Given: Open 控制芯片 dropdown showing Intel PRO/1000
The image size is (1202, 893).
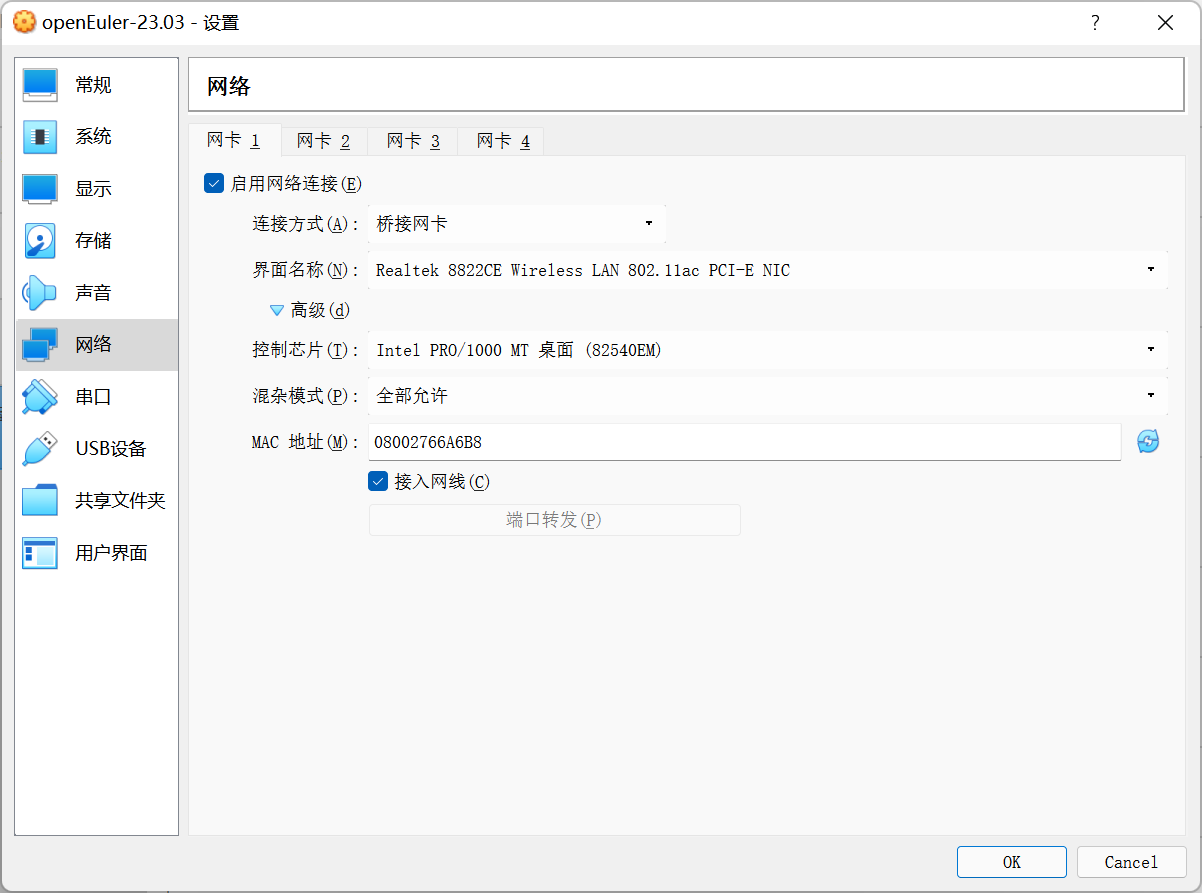Looking at the screenshot, I should pos(768,350).
